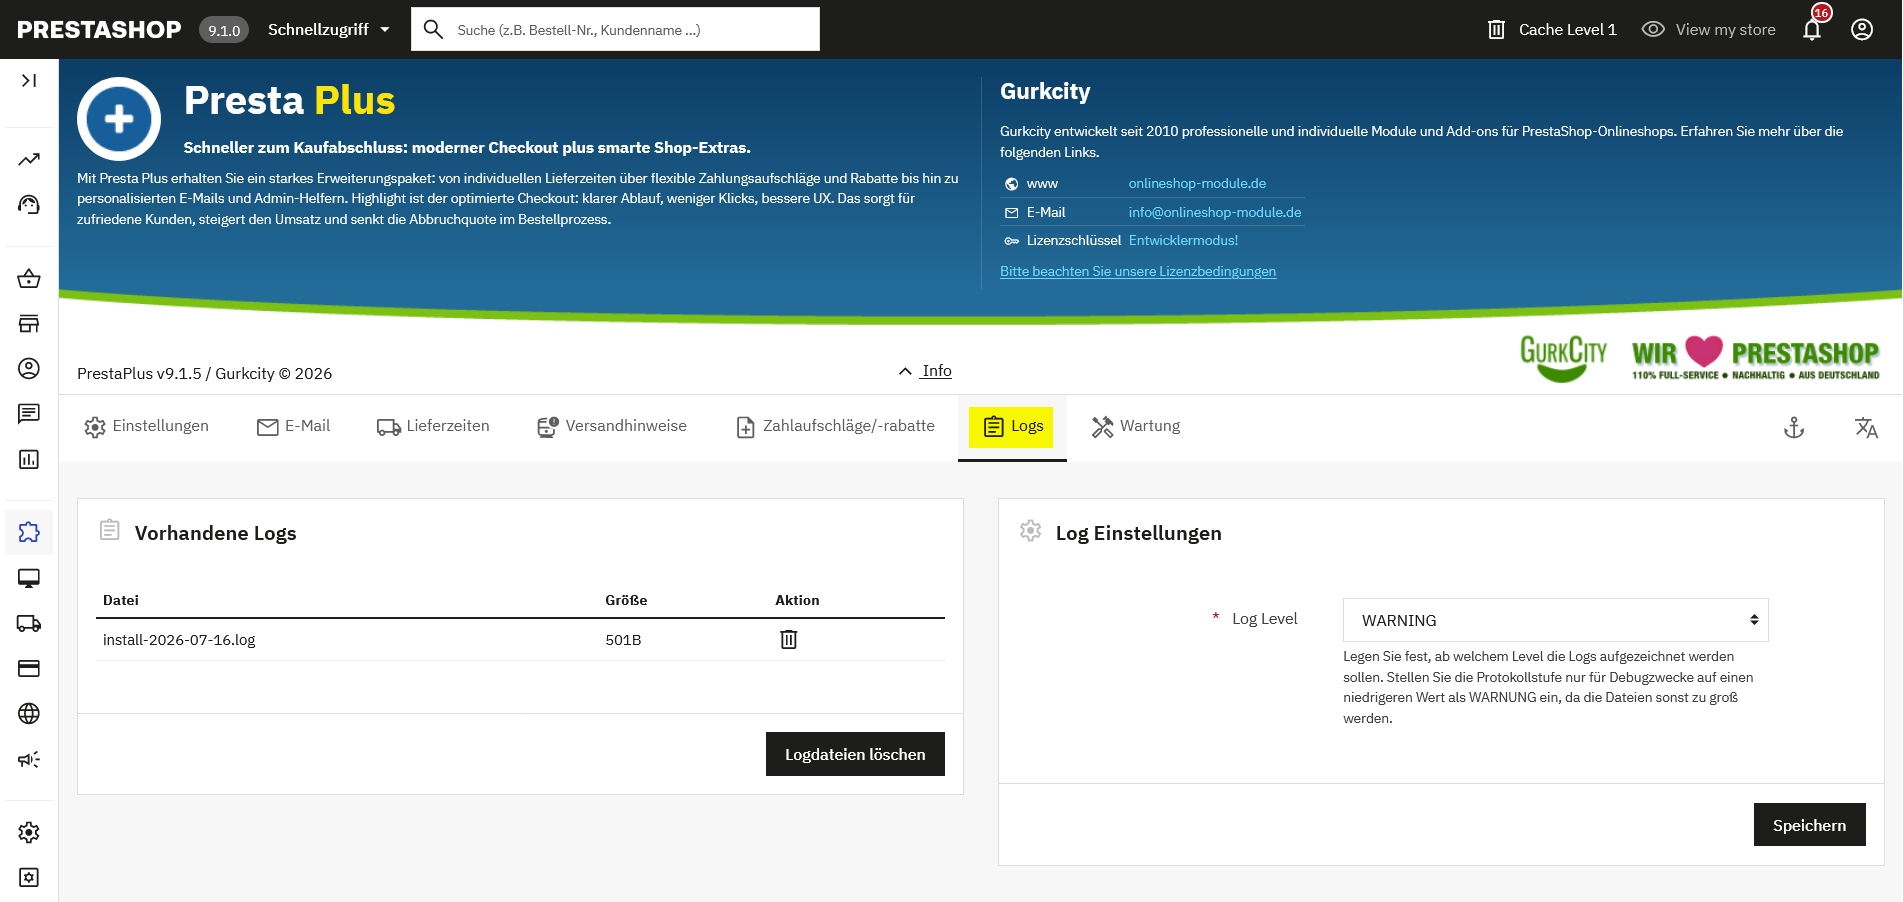Viewport: 1903px width, 902px height.
Task: Click the anchor hooks icon
Action: pos(1794,428)
